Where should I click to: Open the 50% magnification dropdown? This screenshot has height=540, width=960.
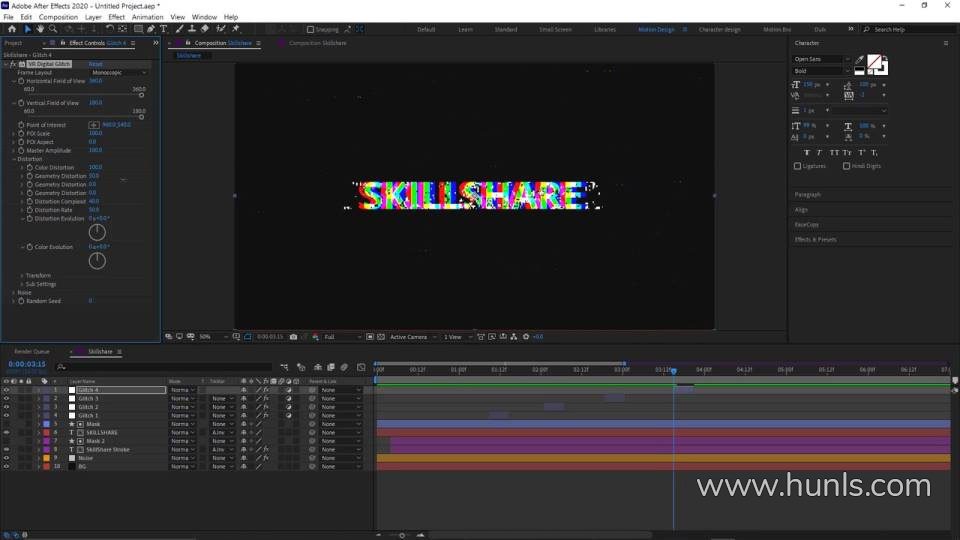pyautogui.click(x=213, y=337)
